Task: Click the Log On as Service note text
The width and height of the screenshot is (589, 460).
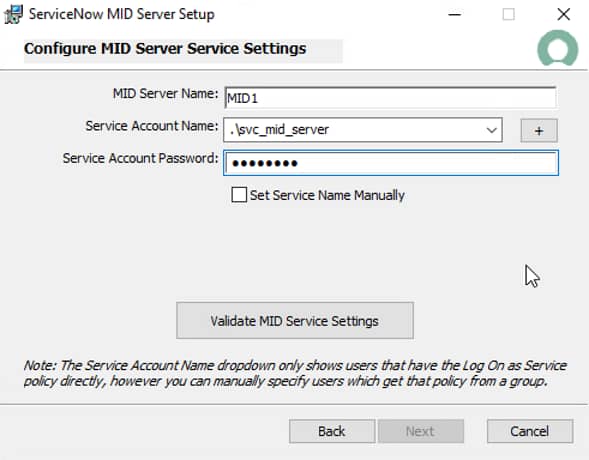Action: pos(295,373)
